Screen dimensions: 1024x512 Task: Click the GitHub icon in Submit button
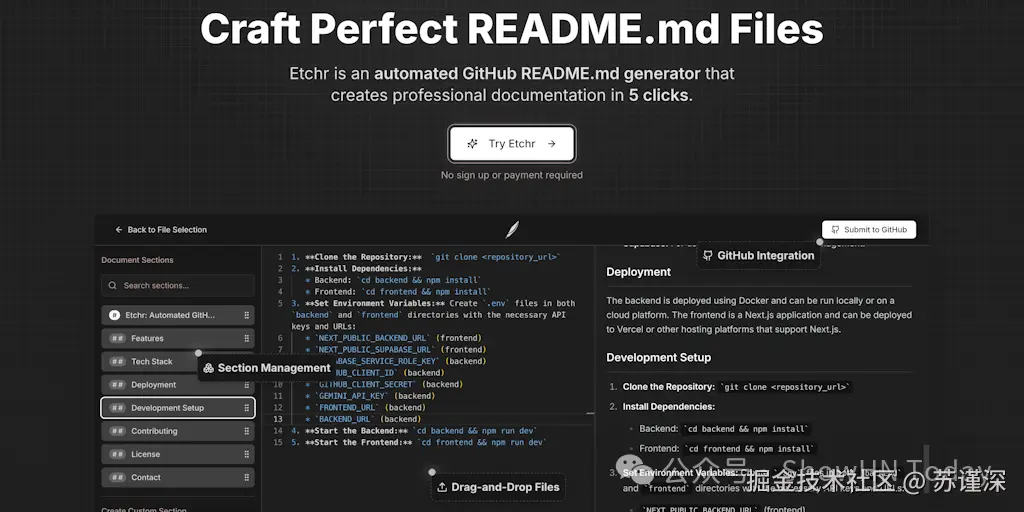[835, 230]
